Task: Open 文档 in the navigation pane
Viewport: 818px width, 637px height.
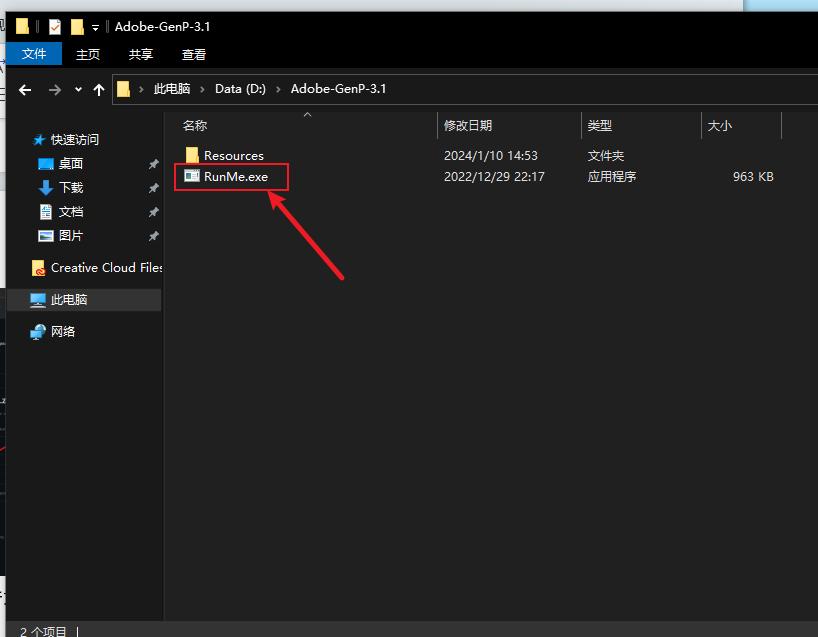Action: tap(71, 212)
